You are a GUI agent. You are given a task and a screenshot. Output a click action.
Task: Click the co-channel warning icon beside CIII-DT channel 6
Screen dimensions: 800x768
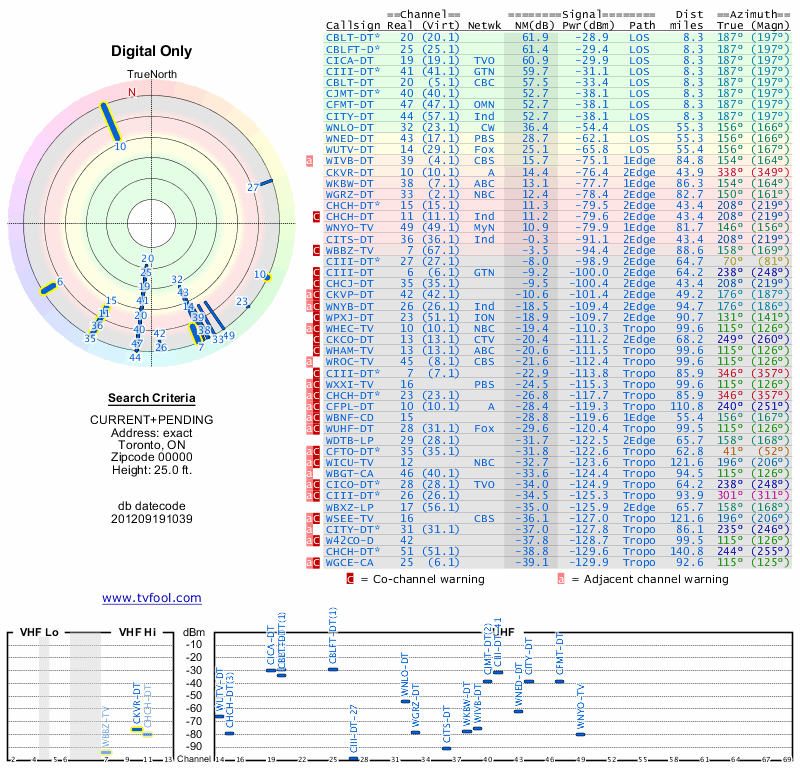pyautogui.click(x=316, y=271)
